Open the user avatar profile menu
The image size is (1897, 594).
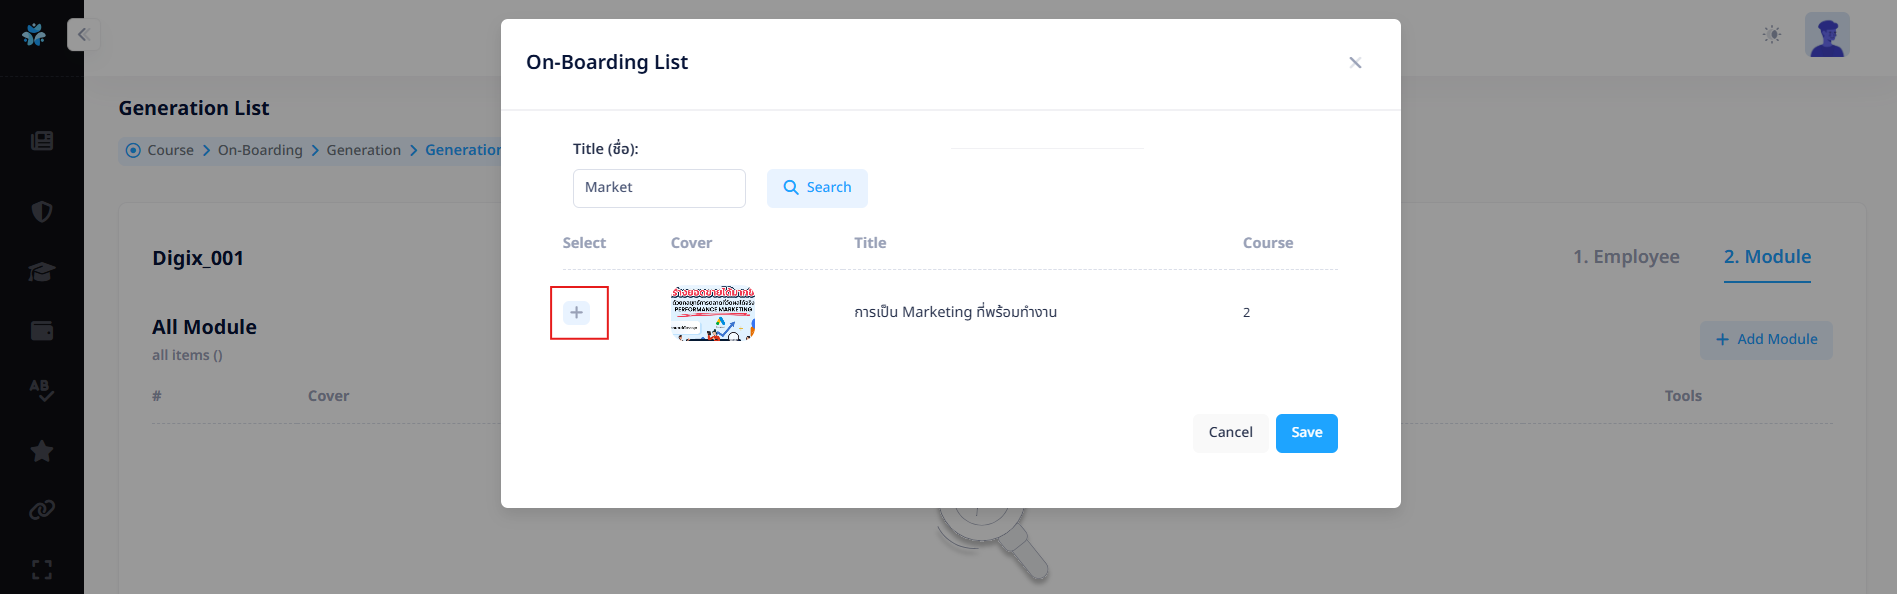(1827, 35)
